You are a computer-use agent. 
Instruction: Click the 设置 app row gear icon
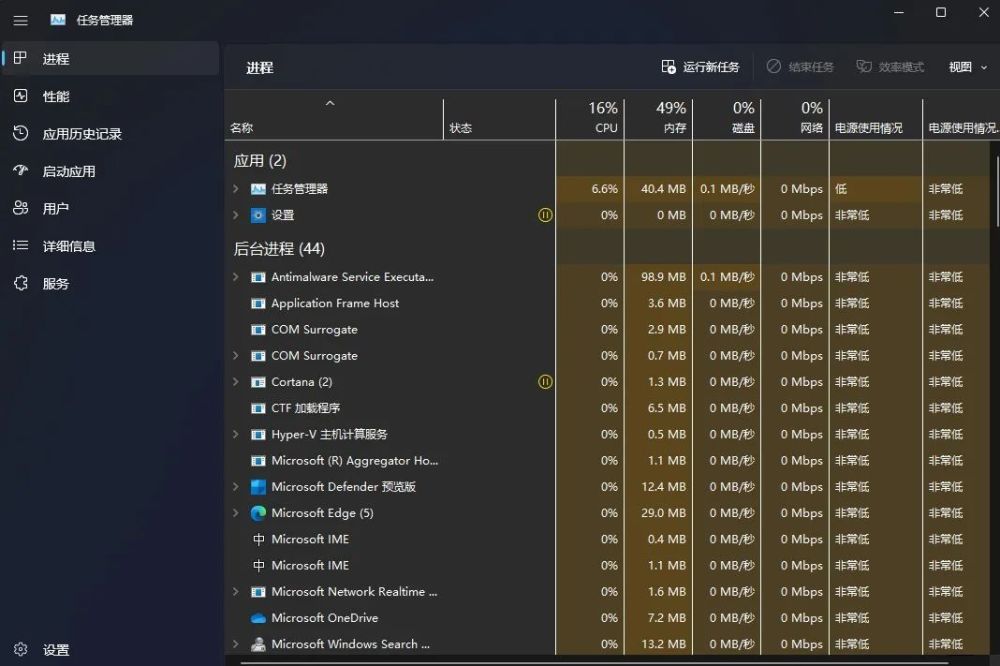[x=258, y=215]
